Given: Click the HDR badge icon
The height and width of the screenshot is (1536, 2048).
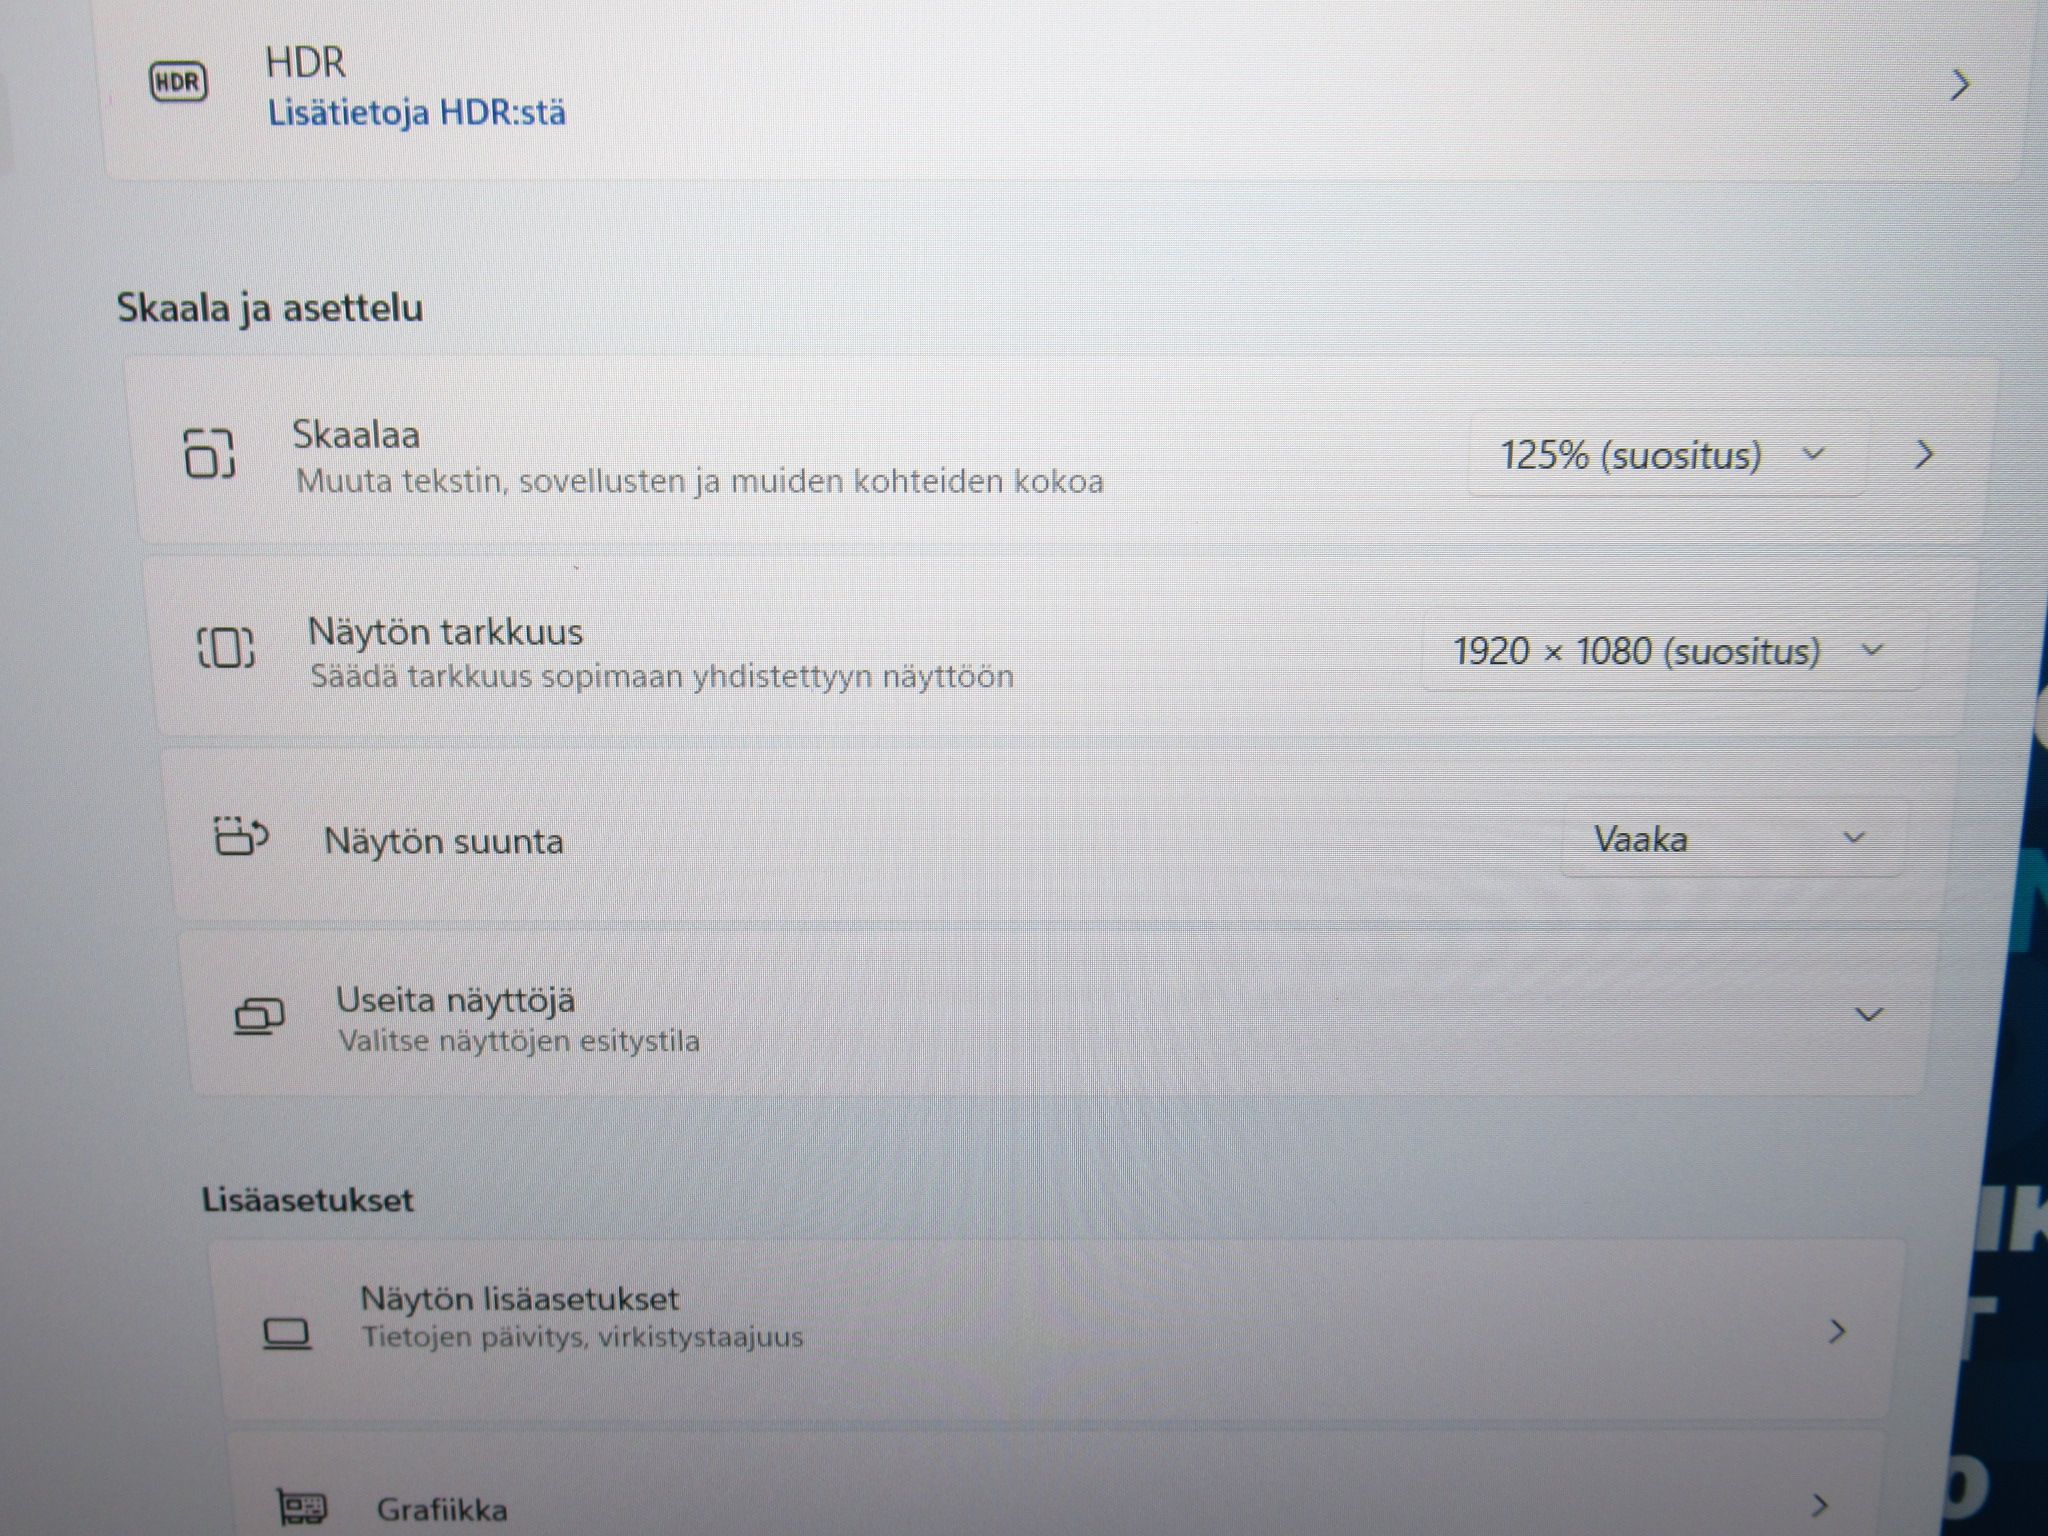Looking at the screenshot, I should tap(178, 82).
